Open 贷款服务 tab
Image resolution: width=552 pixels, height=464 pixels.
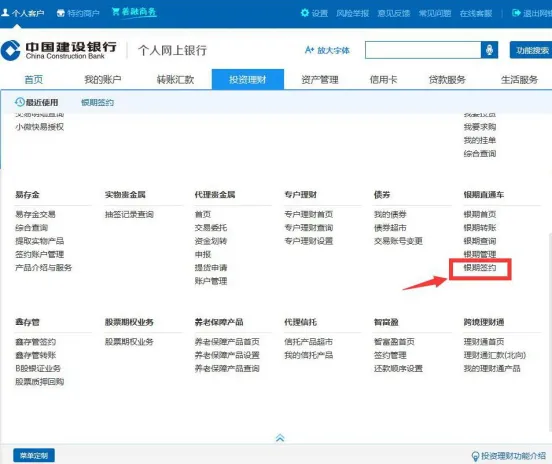pos(447,80)
